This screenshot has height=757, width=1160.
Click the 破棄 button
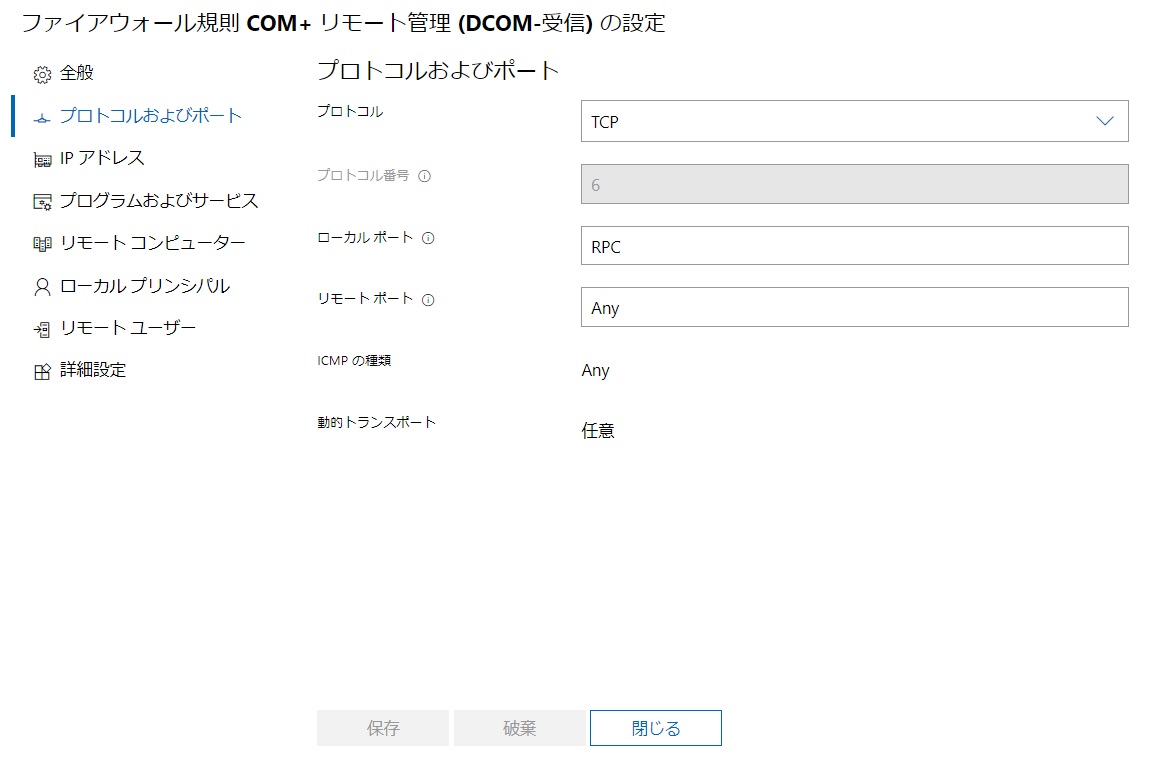(x=519, y=728)
